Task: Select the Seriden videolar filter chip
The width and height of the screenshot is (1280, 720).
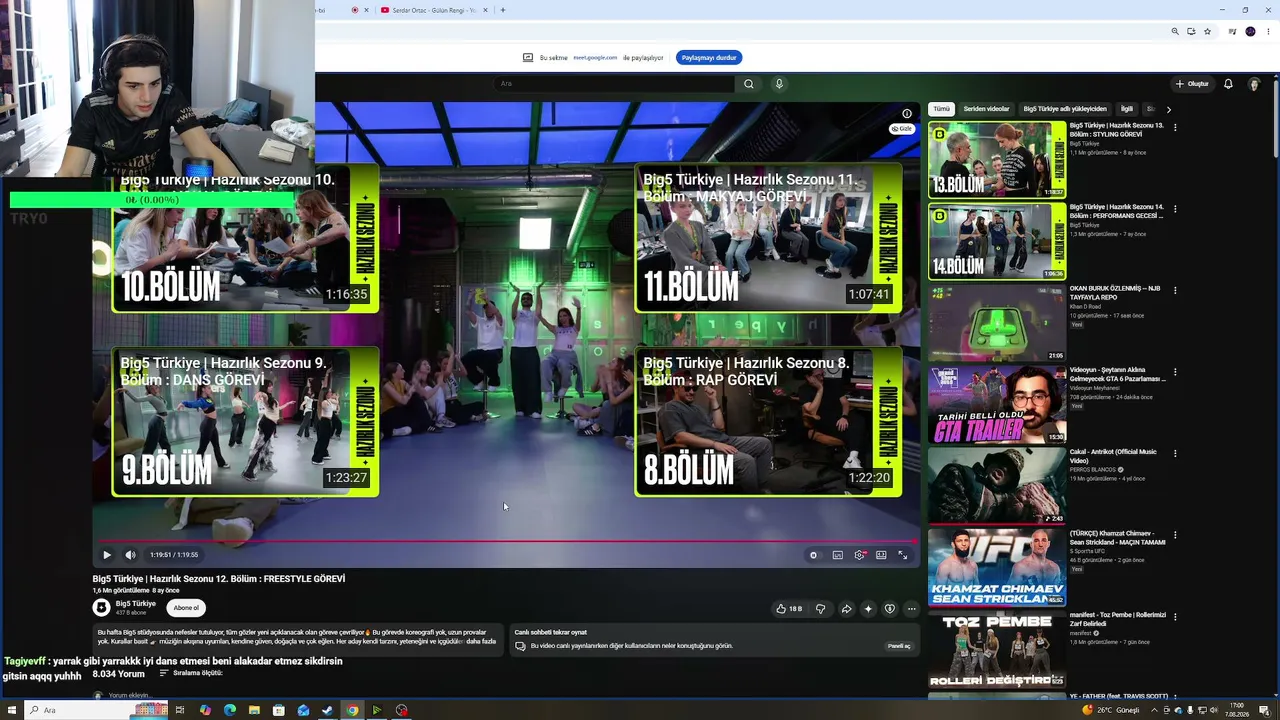Action: pos(987,109)
